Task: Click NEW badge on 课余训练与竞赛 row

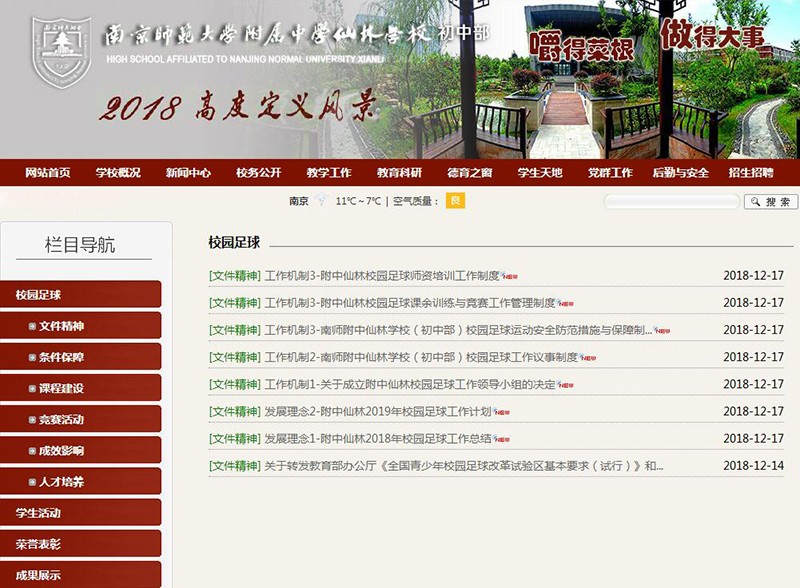Action: pos(565,303)
